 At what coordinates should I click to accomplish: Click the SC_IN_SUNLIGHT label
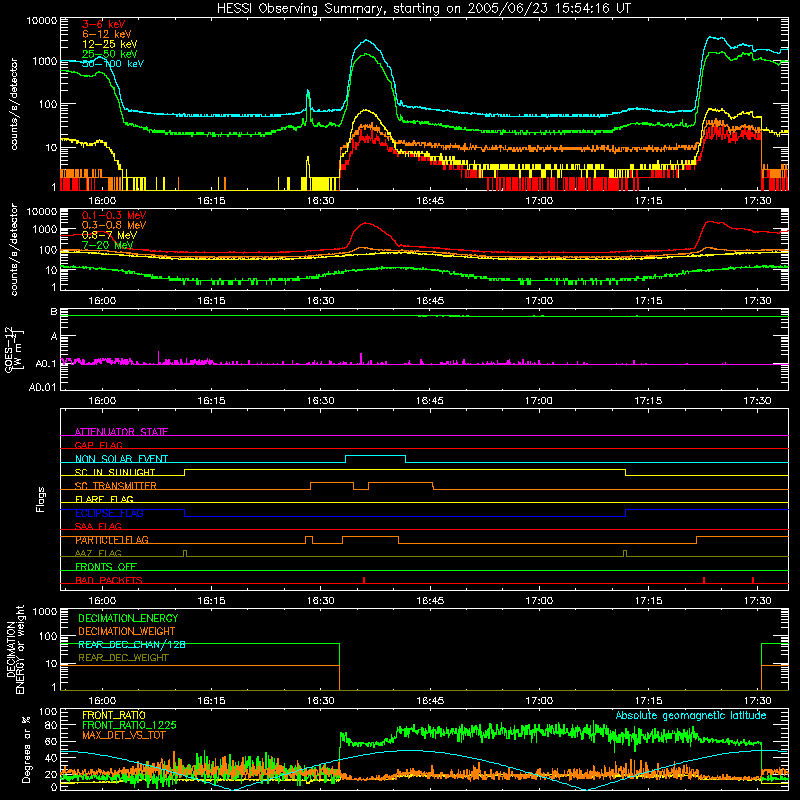[x=115, y=472]
